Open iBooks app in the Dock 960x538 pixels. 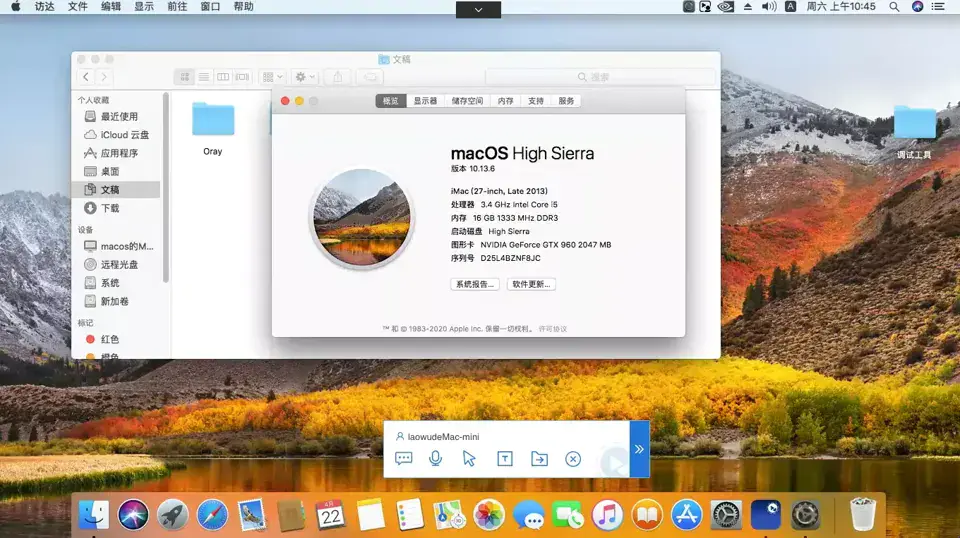tap(647, 515)
